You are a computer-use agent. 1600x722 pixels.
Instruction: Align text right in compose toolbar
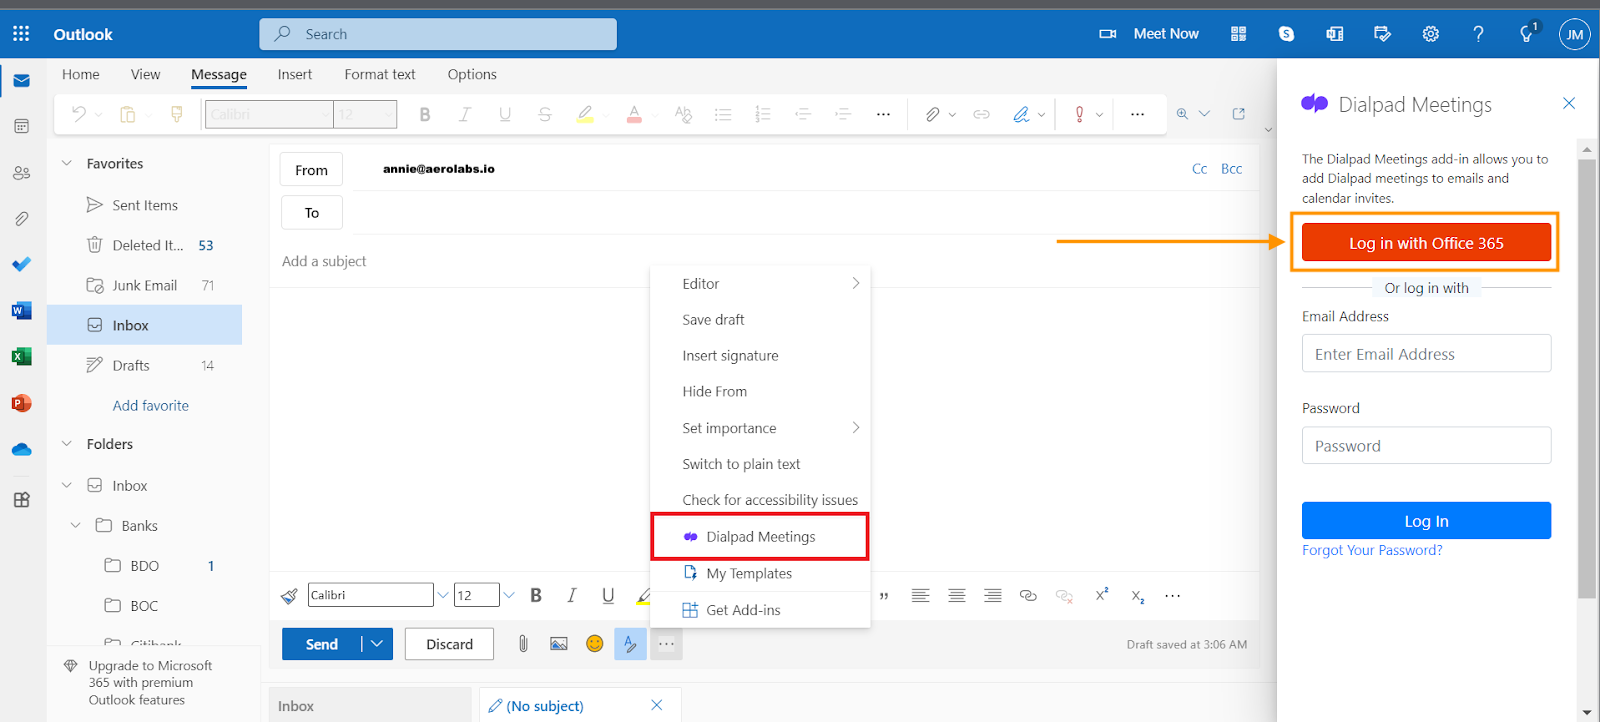click(x=993, y=596)
